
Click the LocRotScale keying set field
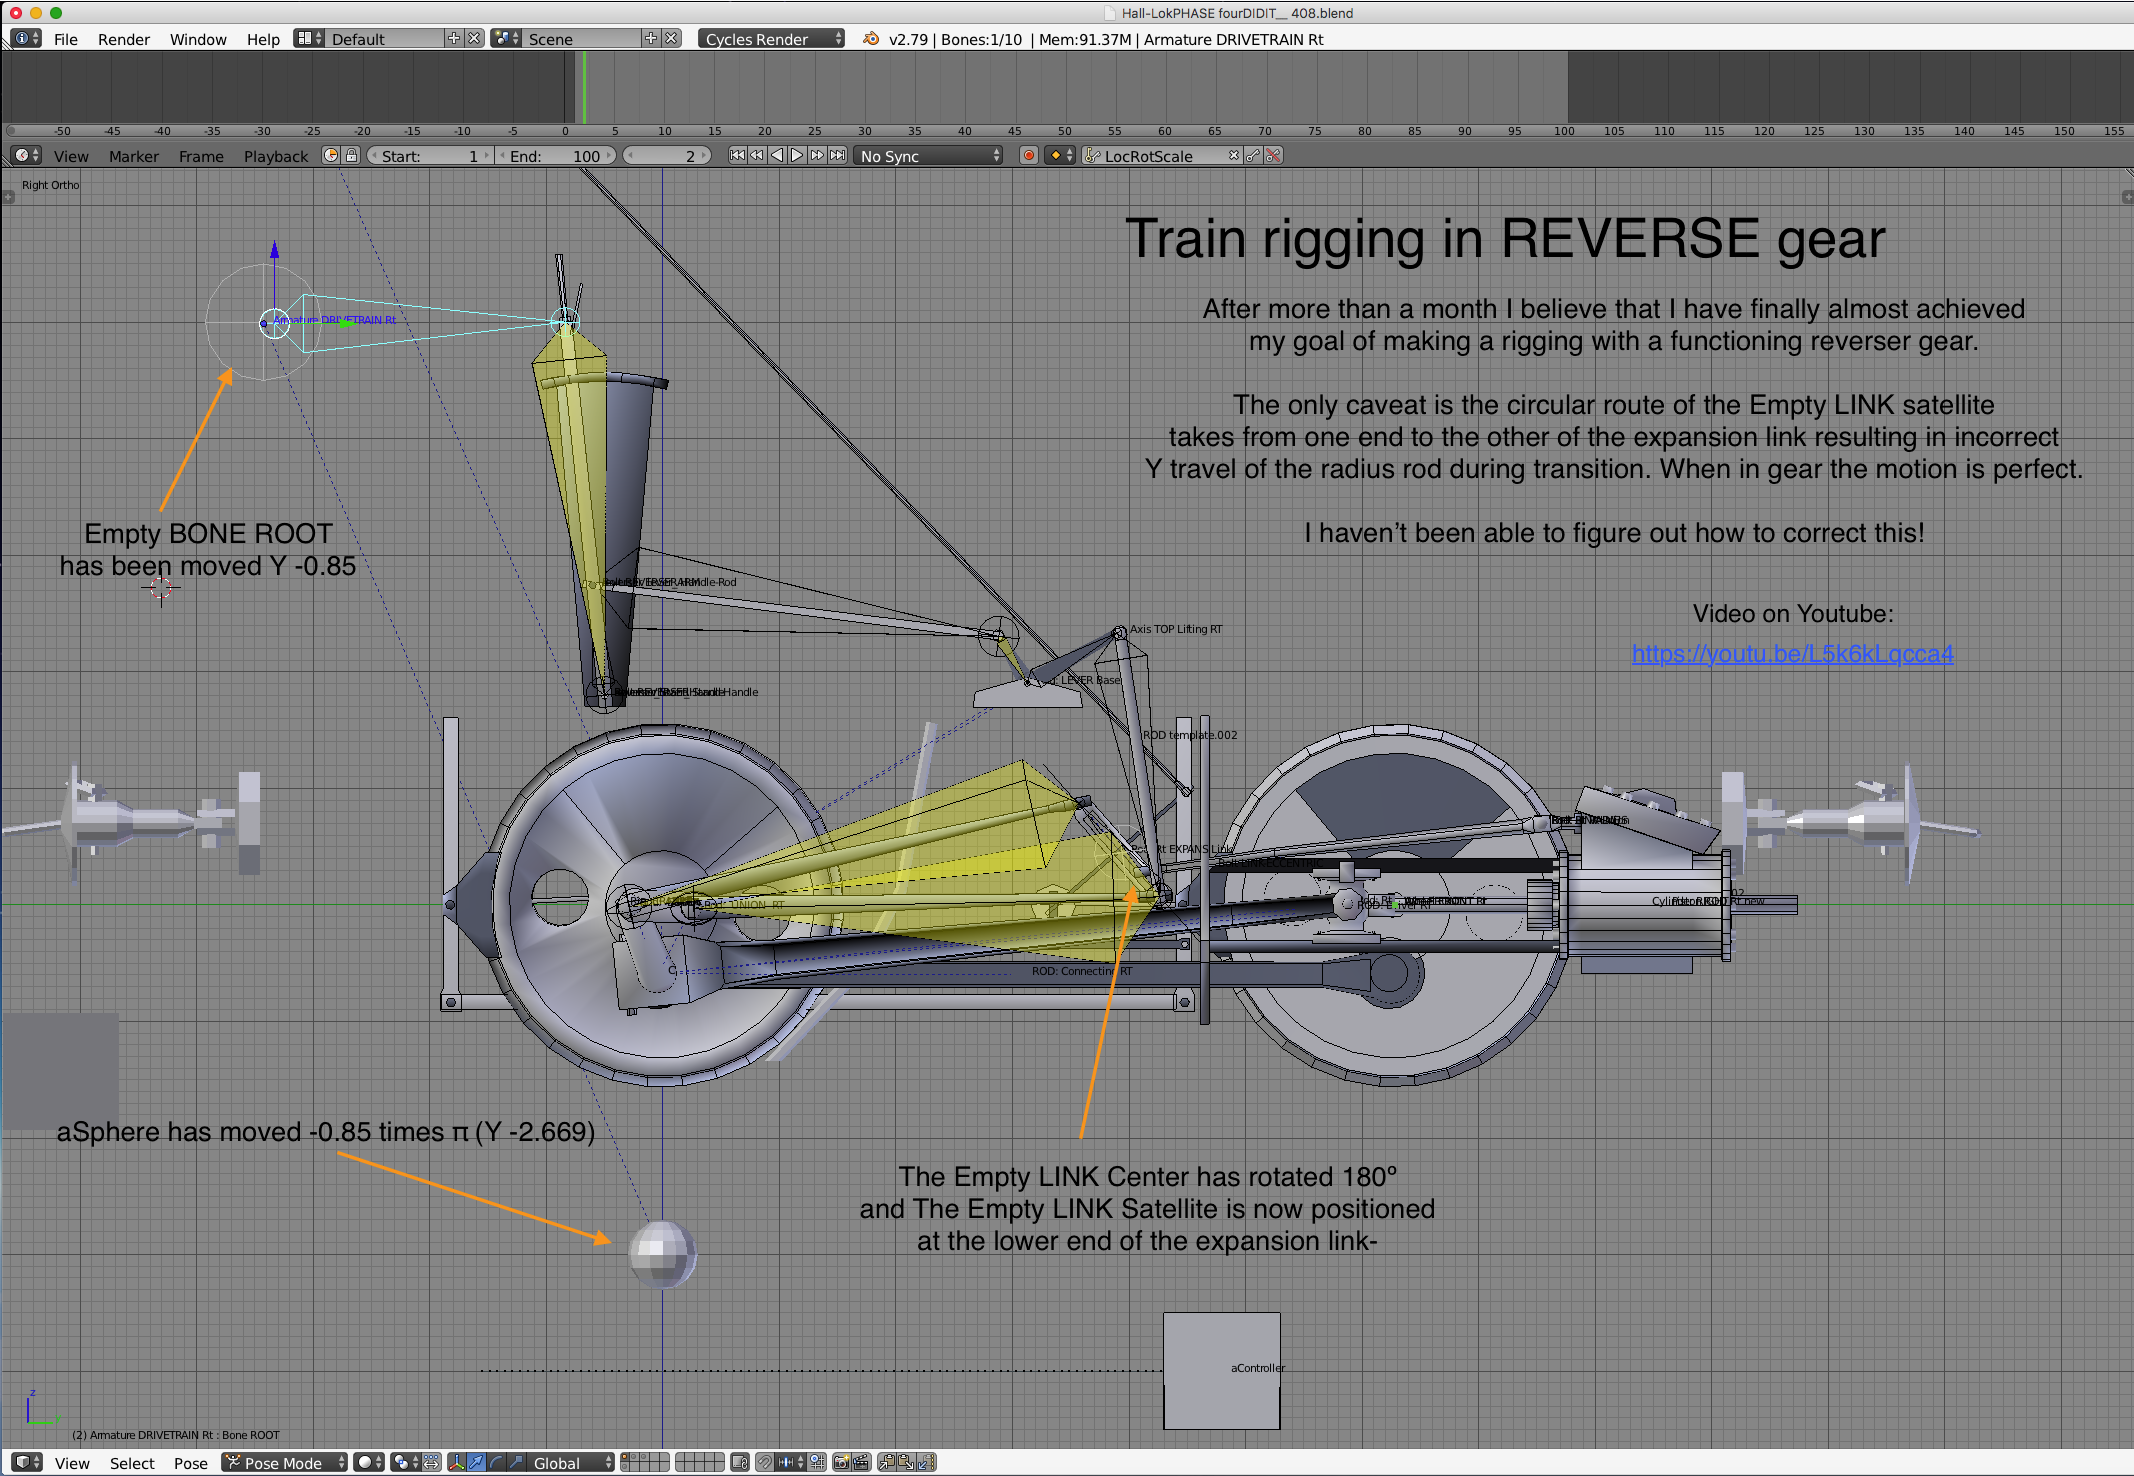click(x=1160, y=156)
